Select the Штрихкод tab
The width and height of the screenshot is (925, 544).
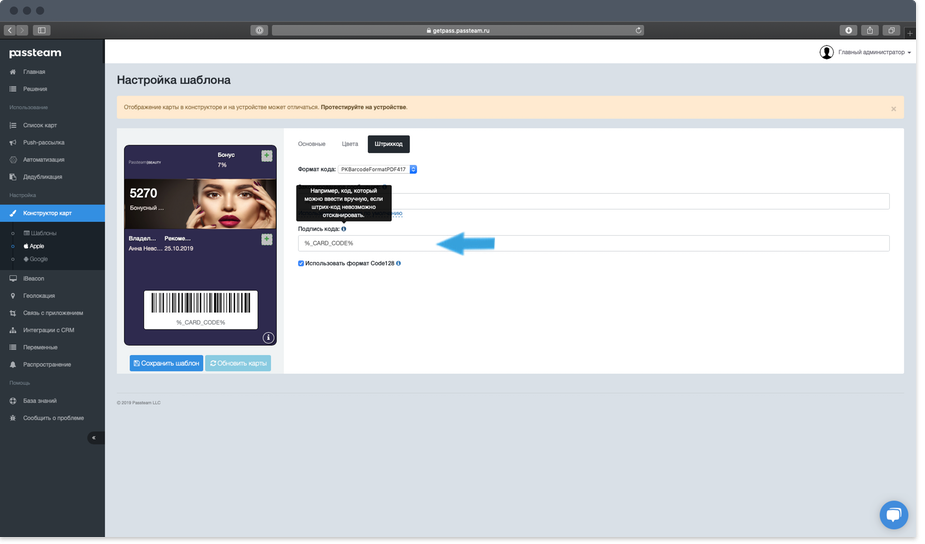click(x=389, y=145)
